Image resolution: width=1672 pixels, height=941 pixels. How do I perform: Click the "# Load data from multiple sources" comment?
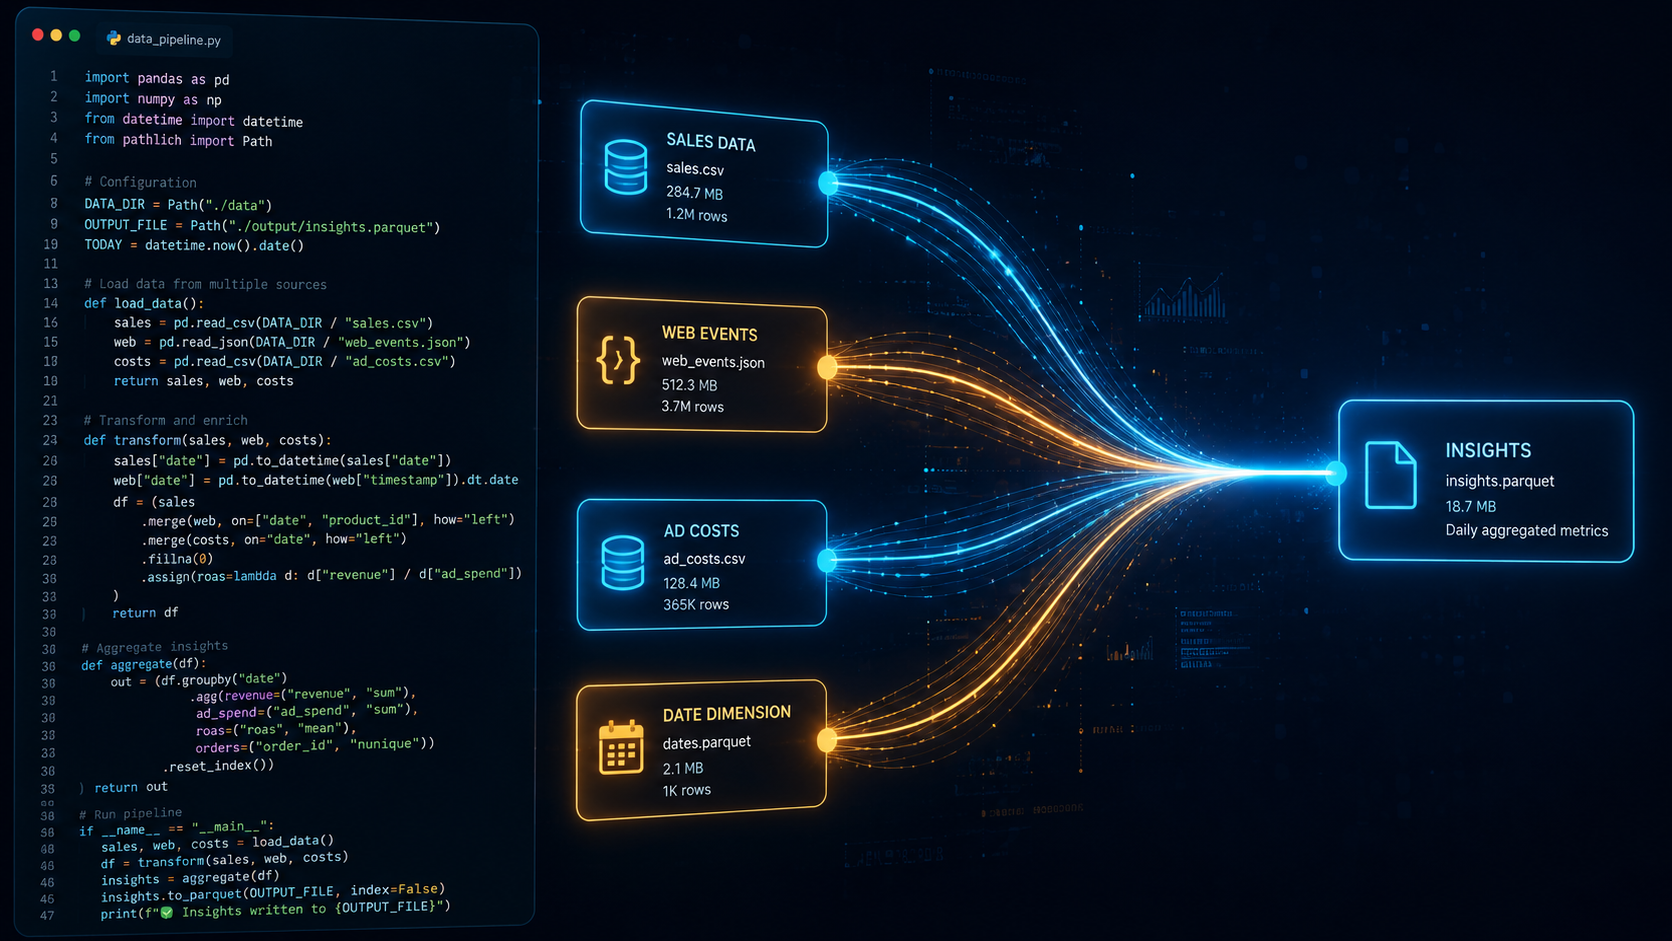205,284
